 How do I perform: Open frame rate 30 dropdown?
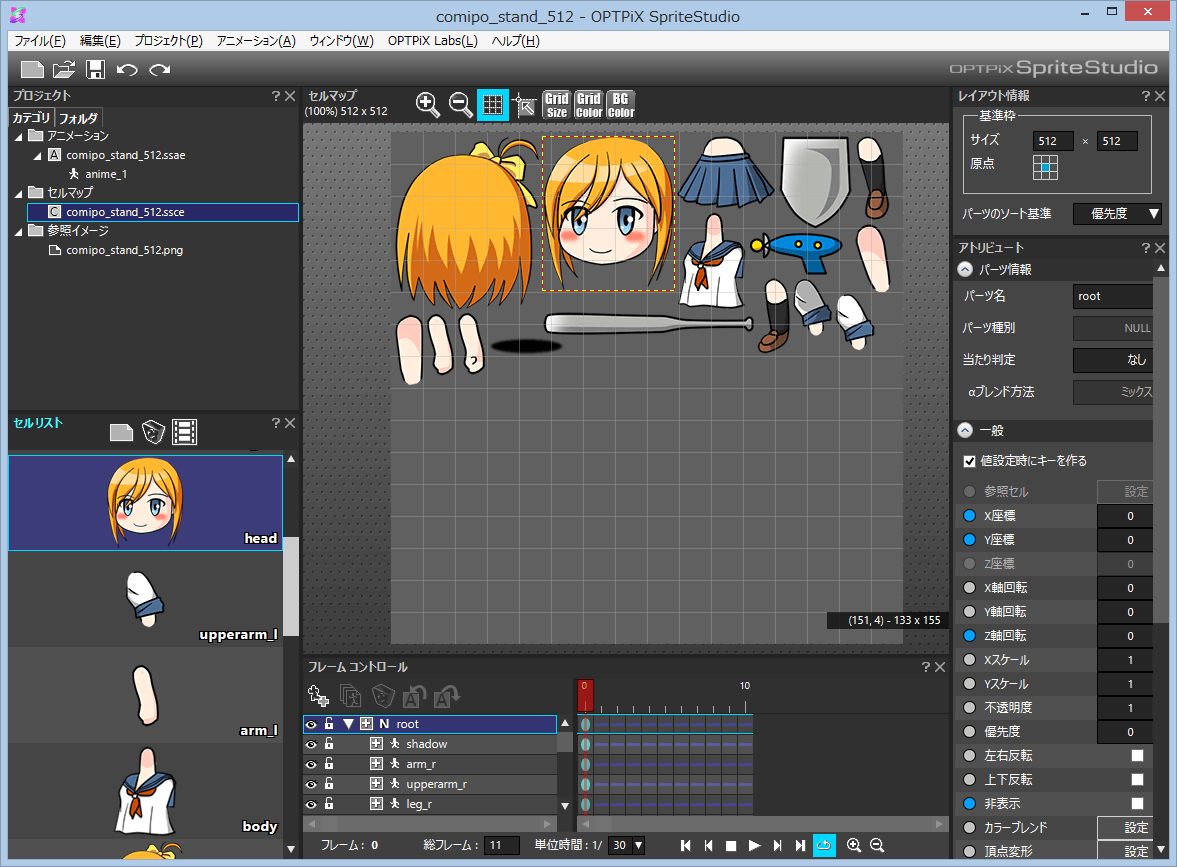pyautogui.click(x=638, y=846)
